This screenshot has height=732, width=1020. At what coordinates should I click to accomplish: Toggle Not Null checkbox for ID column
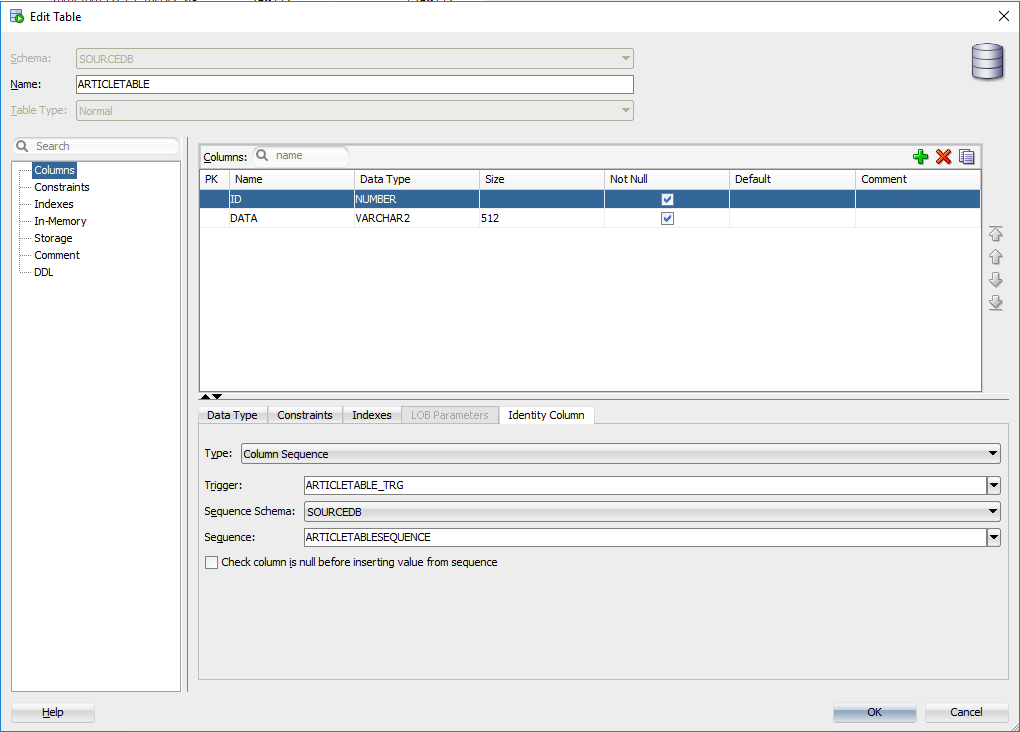tap(667, 199)
